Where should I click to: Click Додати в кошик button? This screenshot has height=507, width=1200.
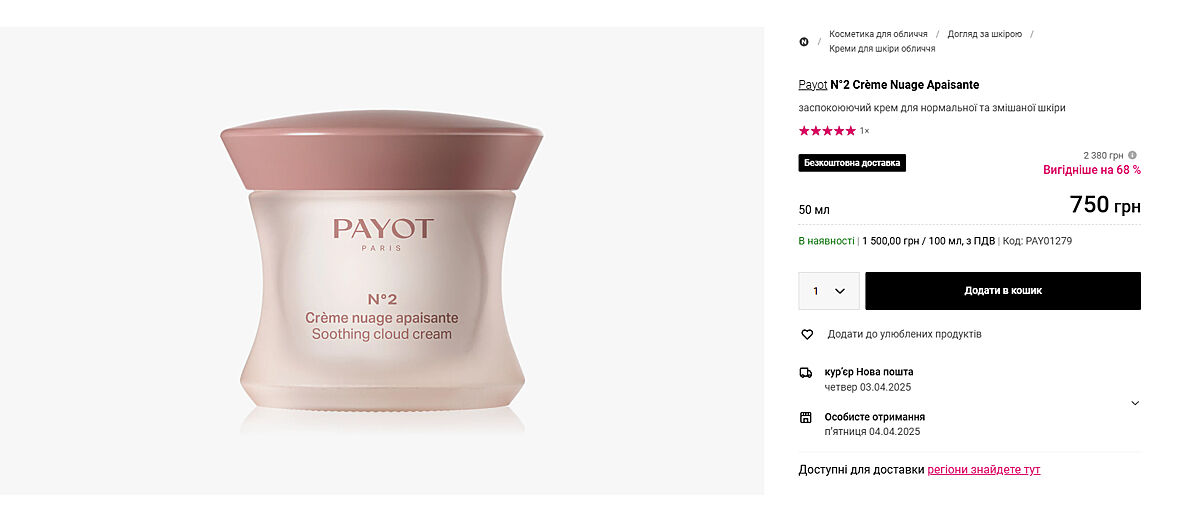coord(1003,291)
